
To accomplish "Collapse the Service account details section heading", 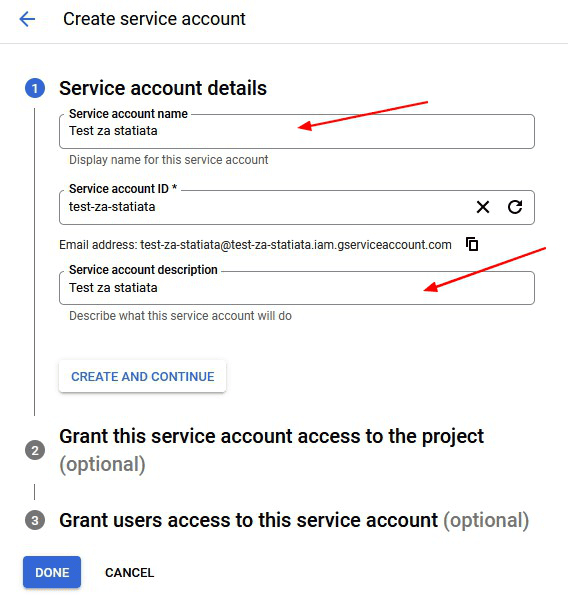I will coord(163,88).
